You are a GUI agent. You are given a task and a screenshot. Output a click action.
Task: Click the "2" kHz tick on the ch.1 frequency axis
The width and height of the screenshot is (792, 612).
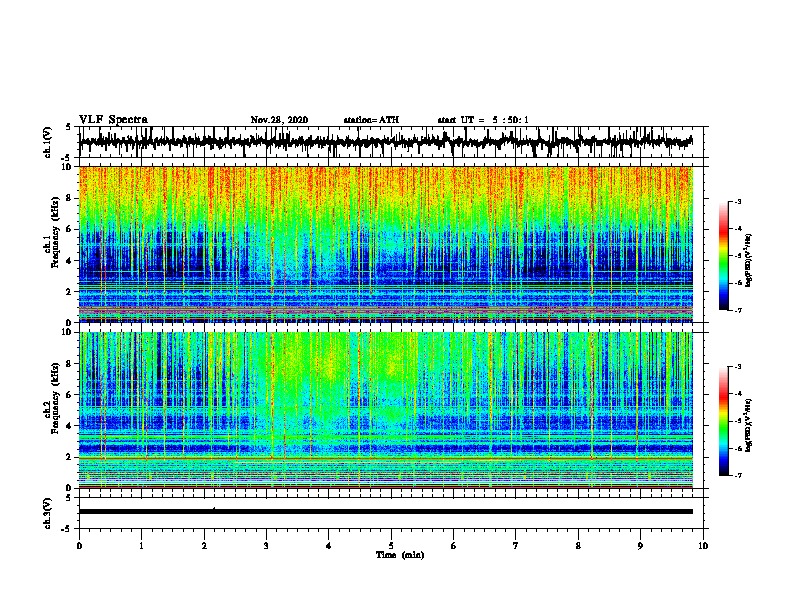(69, 291)
